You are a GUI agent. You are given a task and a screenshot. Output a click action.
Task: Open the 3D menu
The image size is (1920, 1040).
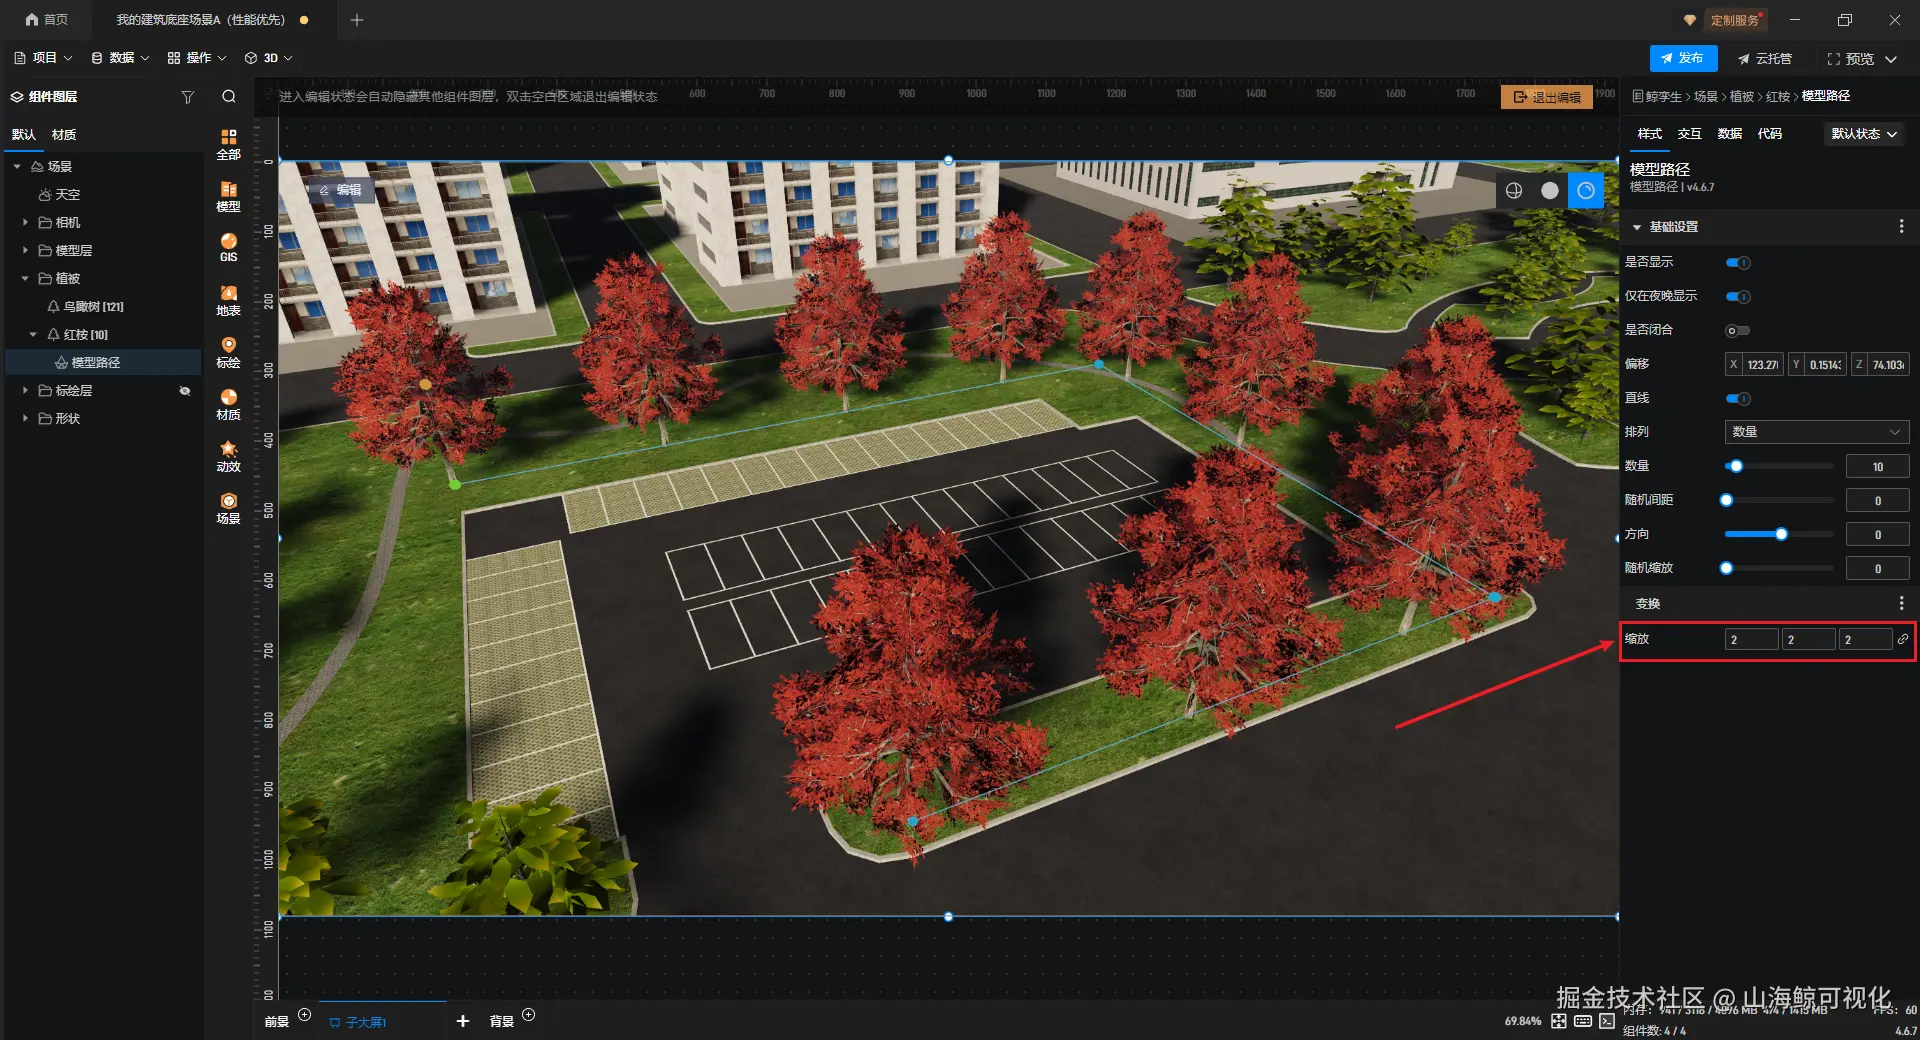(269, 58)
